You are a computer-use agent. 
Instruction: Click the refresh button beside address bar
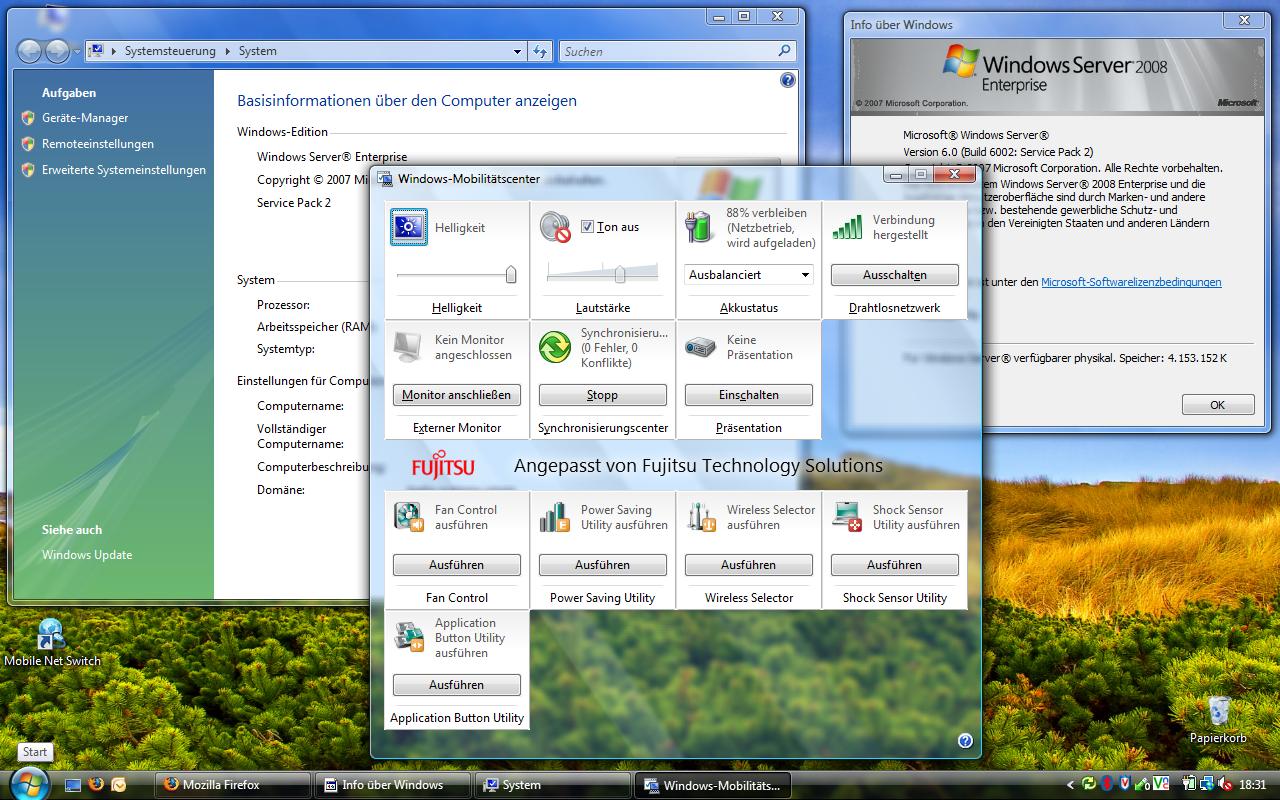point(540,51)
